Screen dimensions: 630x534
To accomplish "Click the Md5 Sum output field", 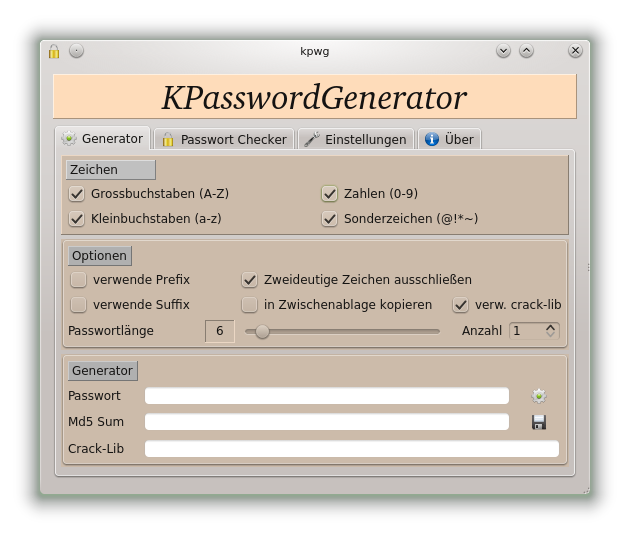I will click(x=327, y=422).
